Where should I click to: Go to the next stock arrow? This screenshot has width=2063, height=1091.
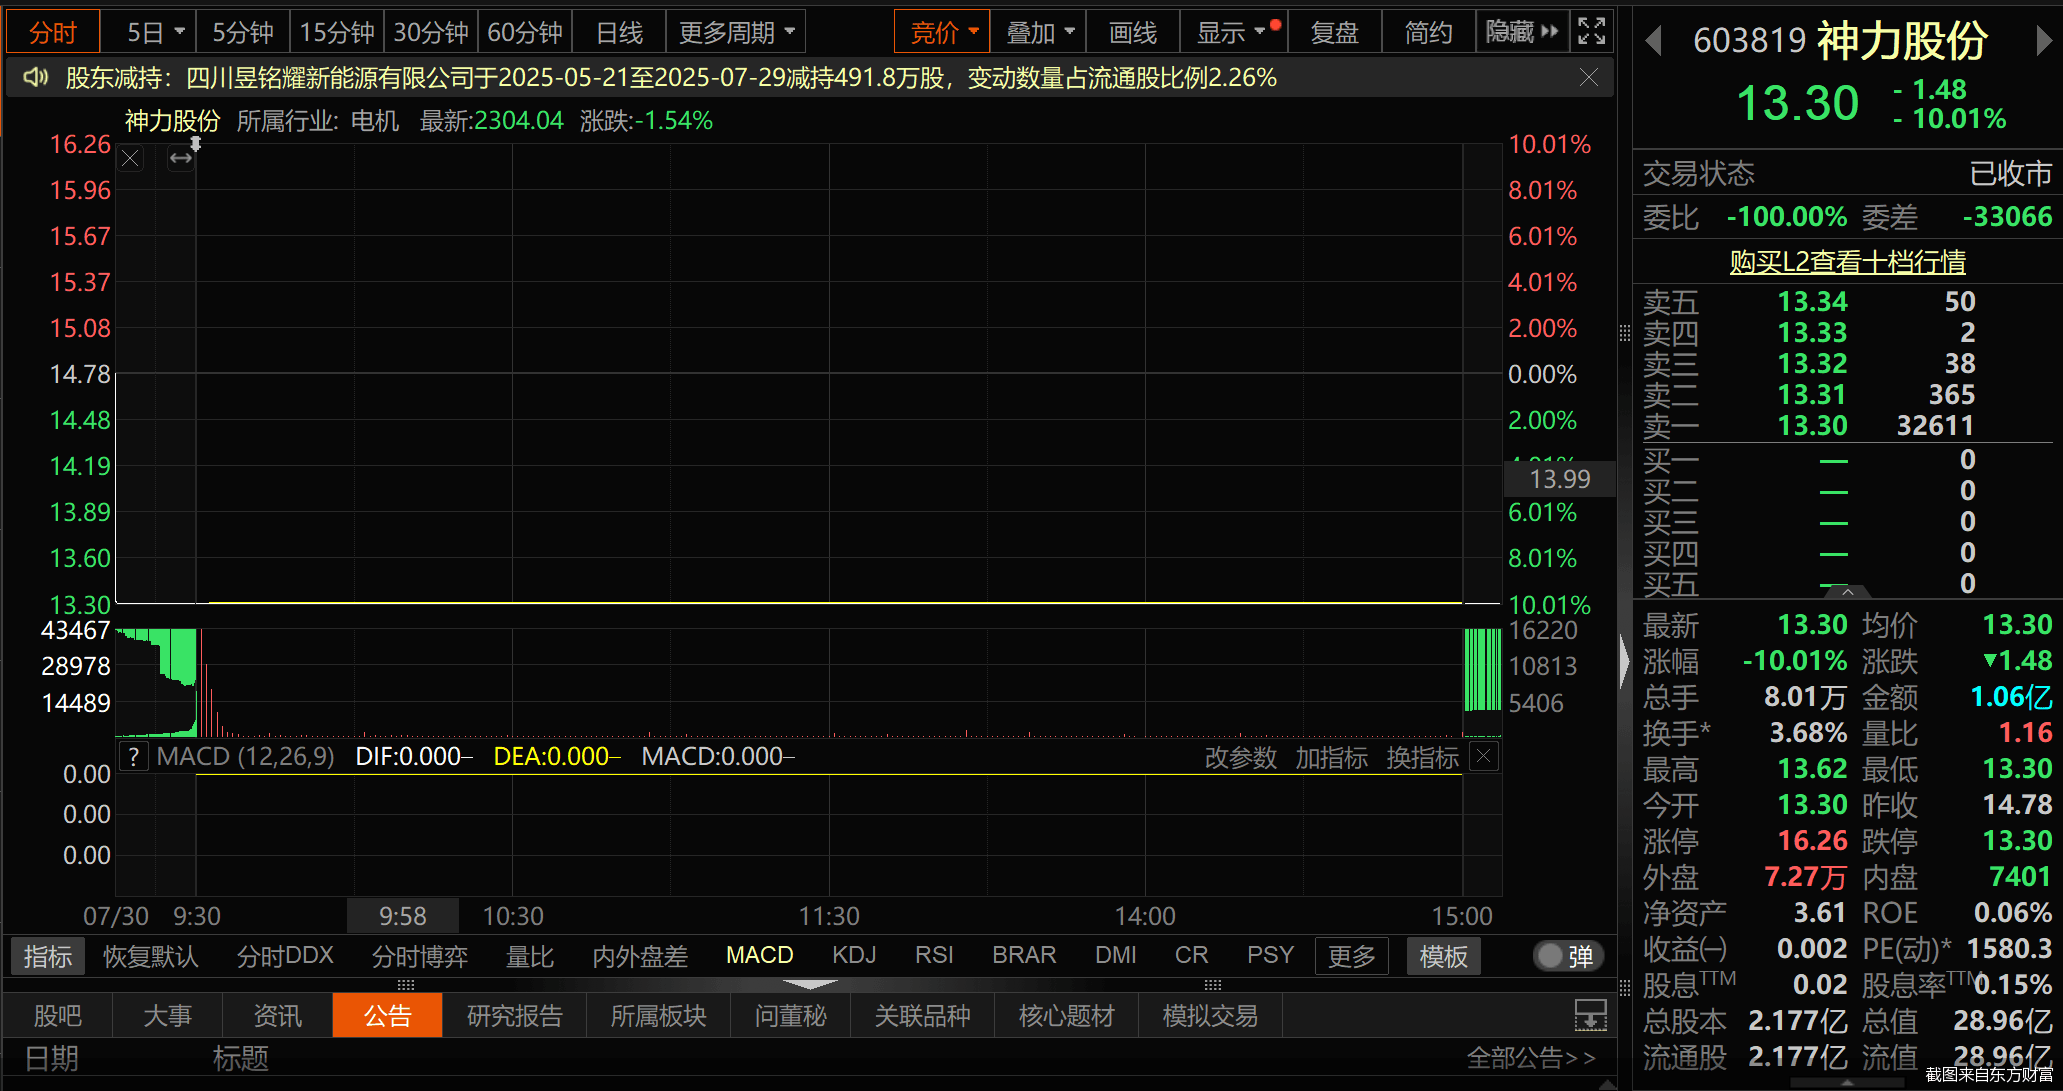[2044, 40]
